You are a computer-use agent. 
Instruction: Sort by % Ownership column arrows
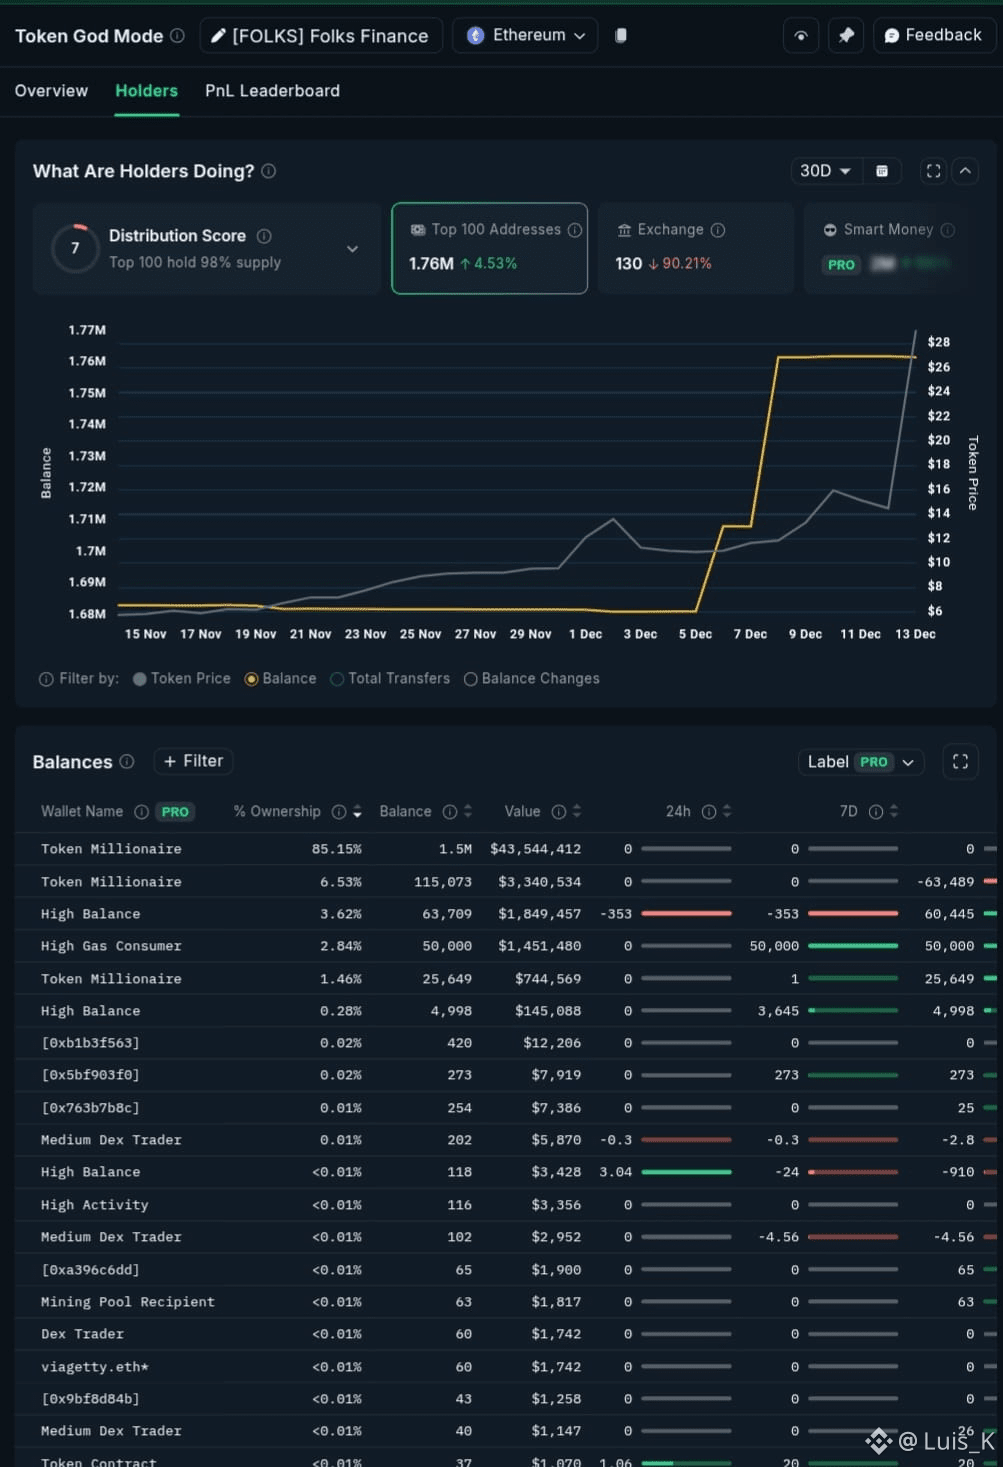point(357,812)
